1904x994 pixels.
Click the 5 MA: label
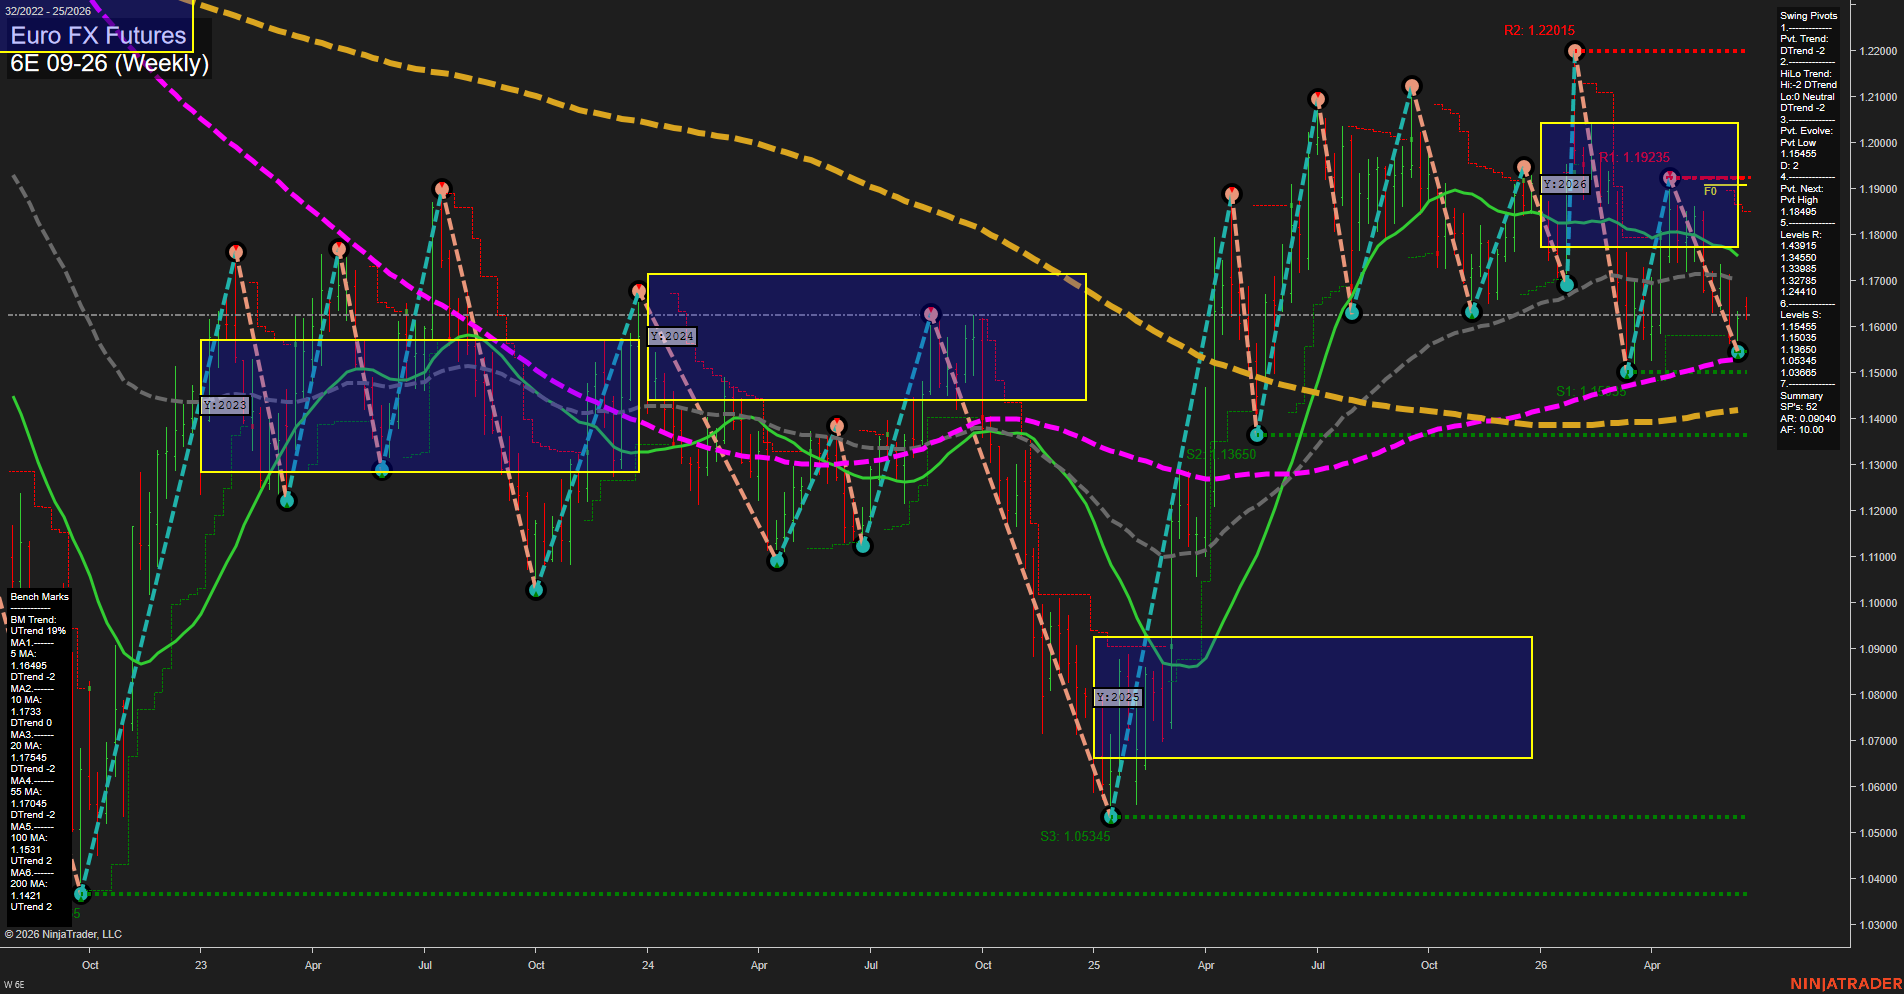coord(23,654)
